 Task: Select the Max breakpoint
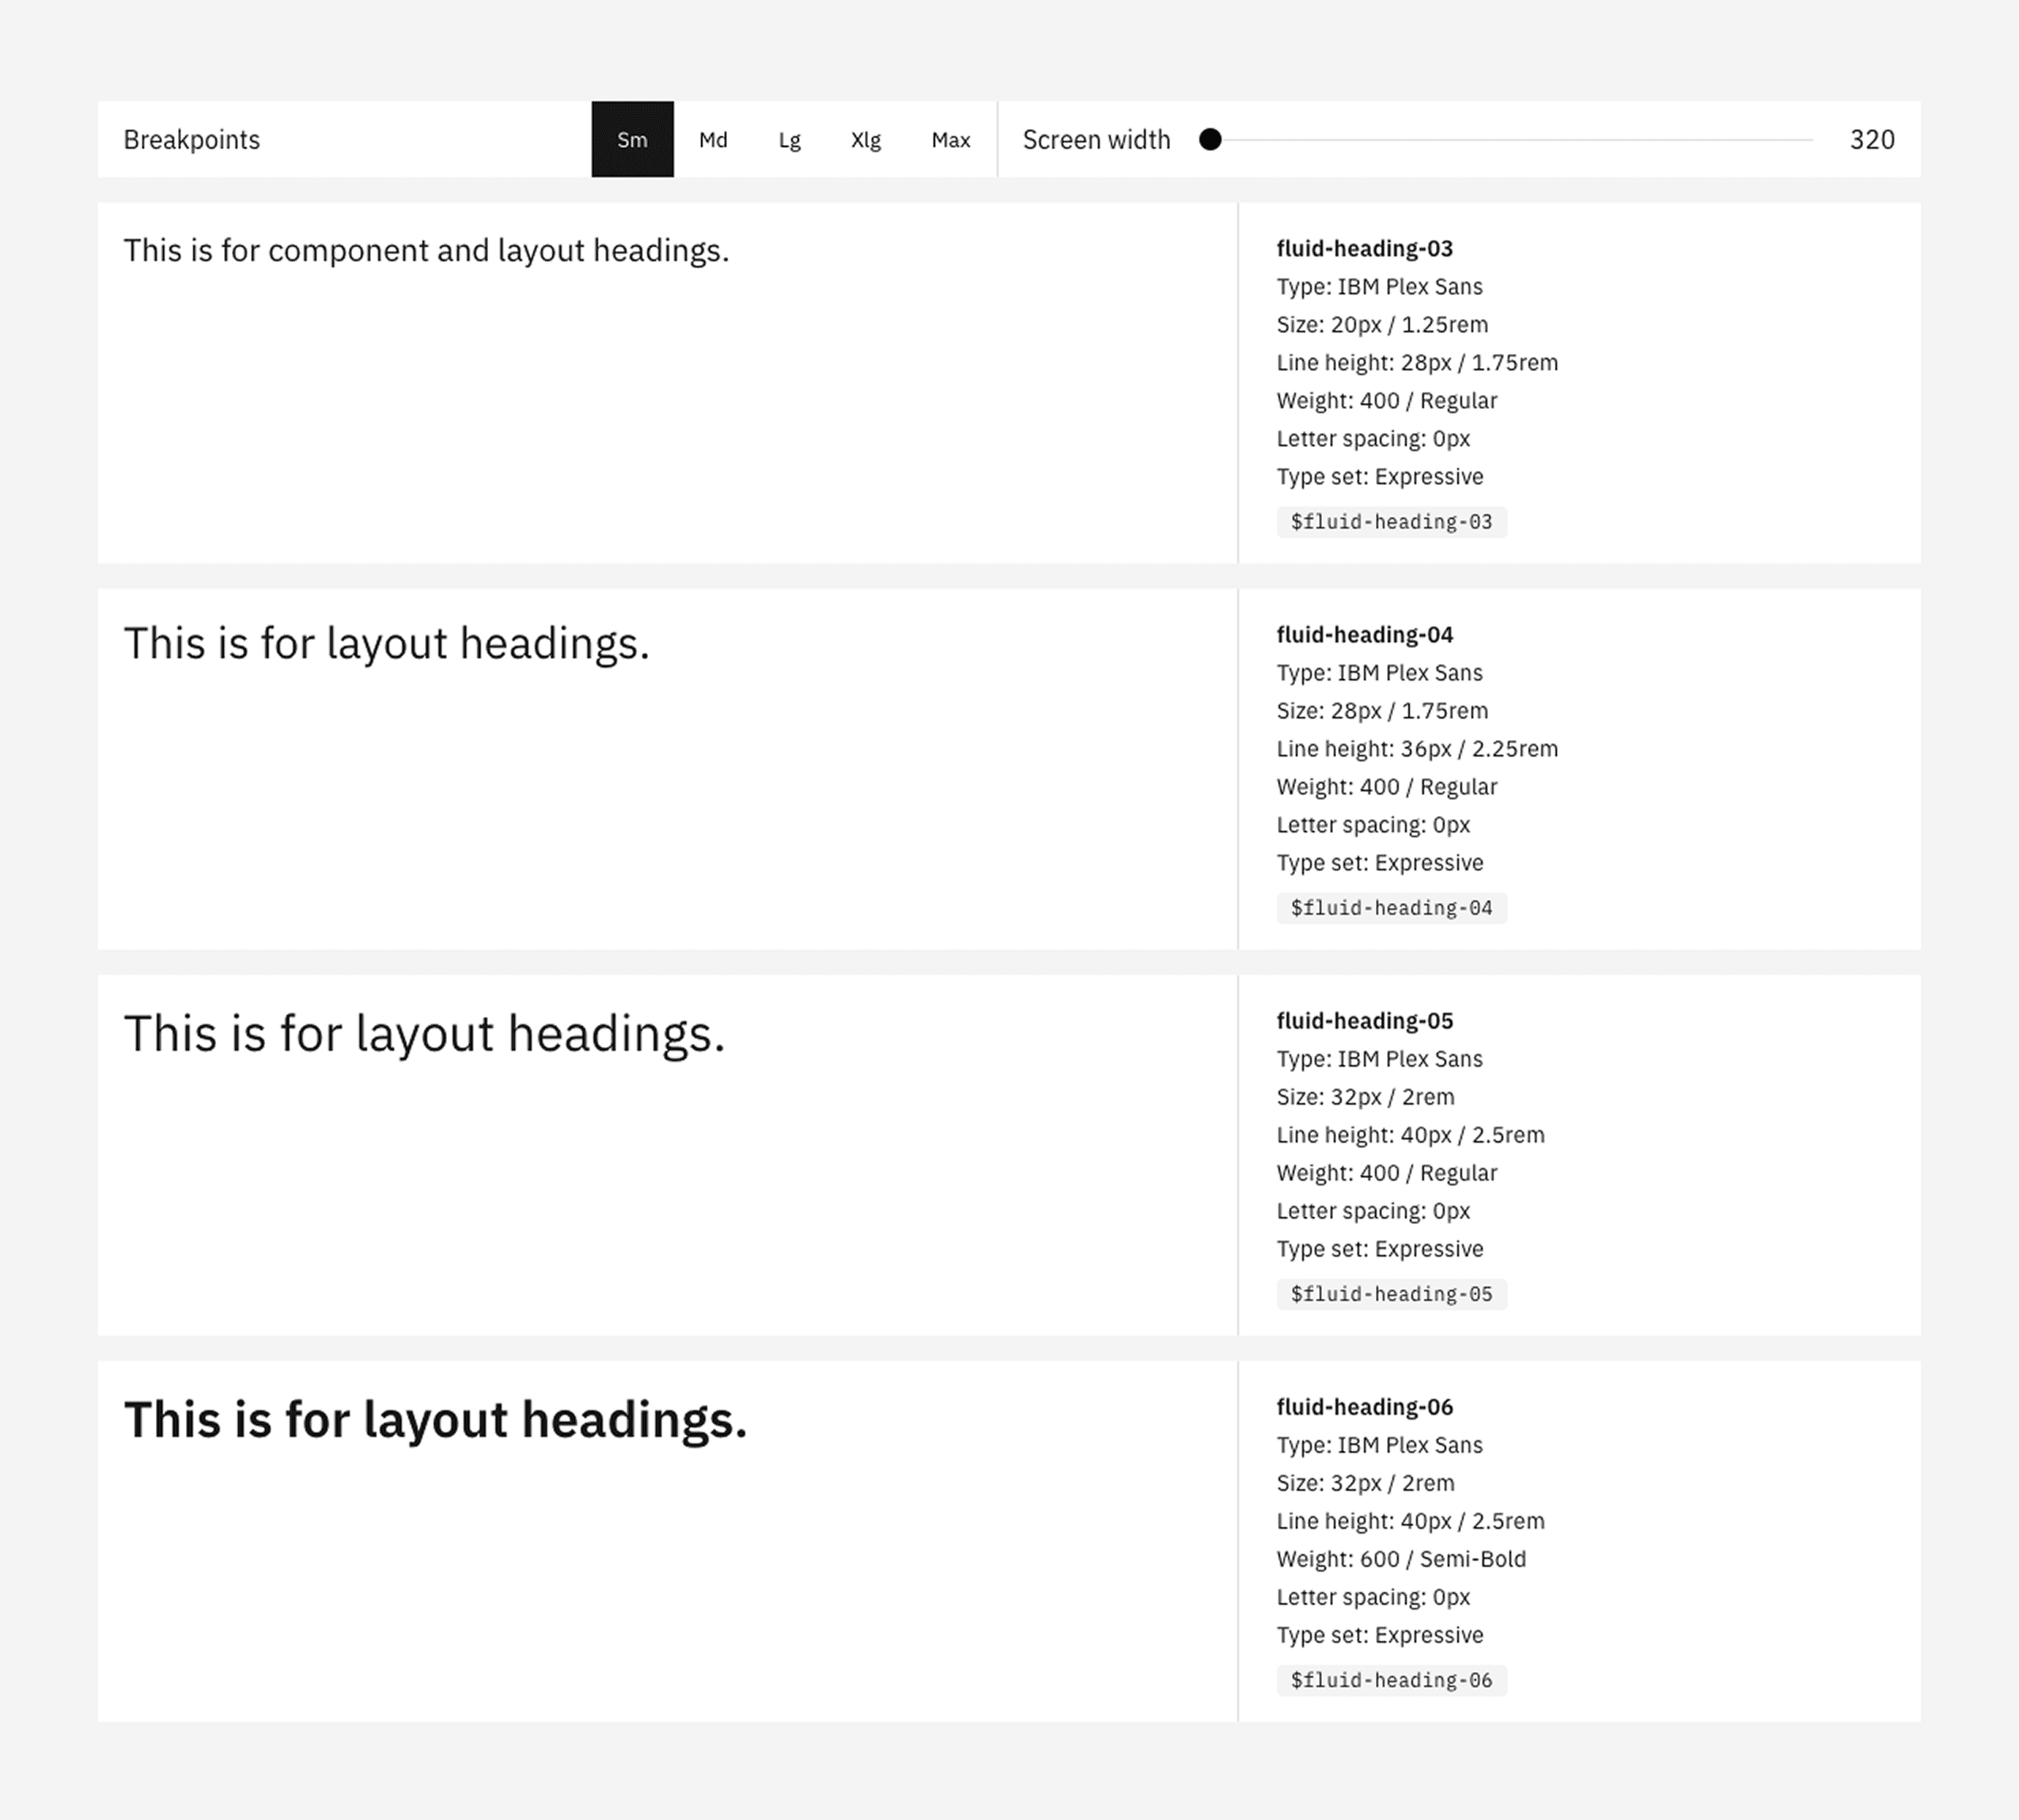pyautogui.click(x=950, y=139)
